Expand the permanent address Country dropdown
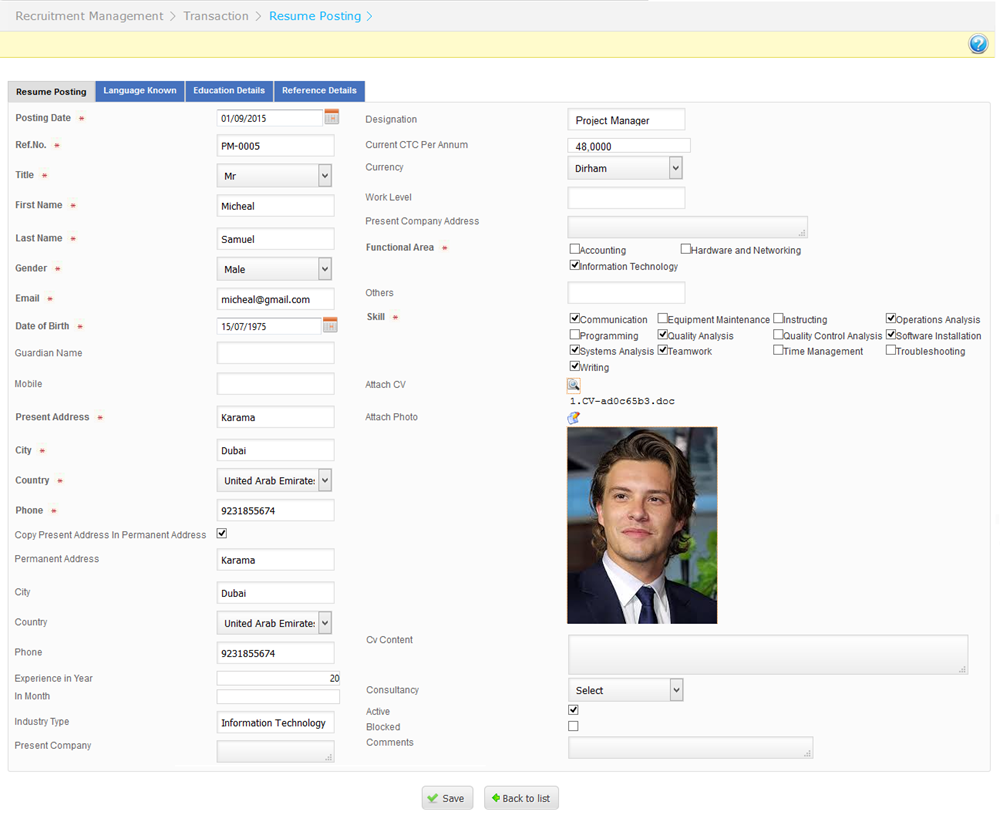 274,622
